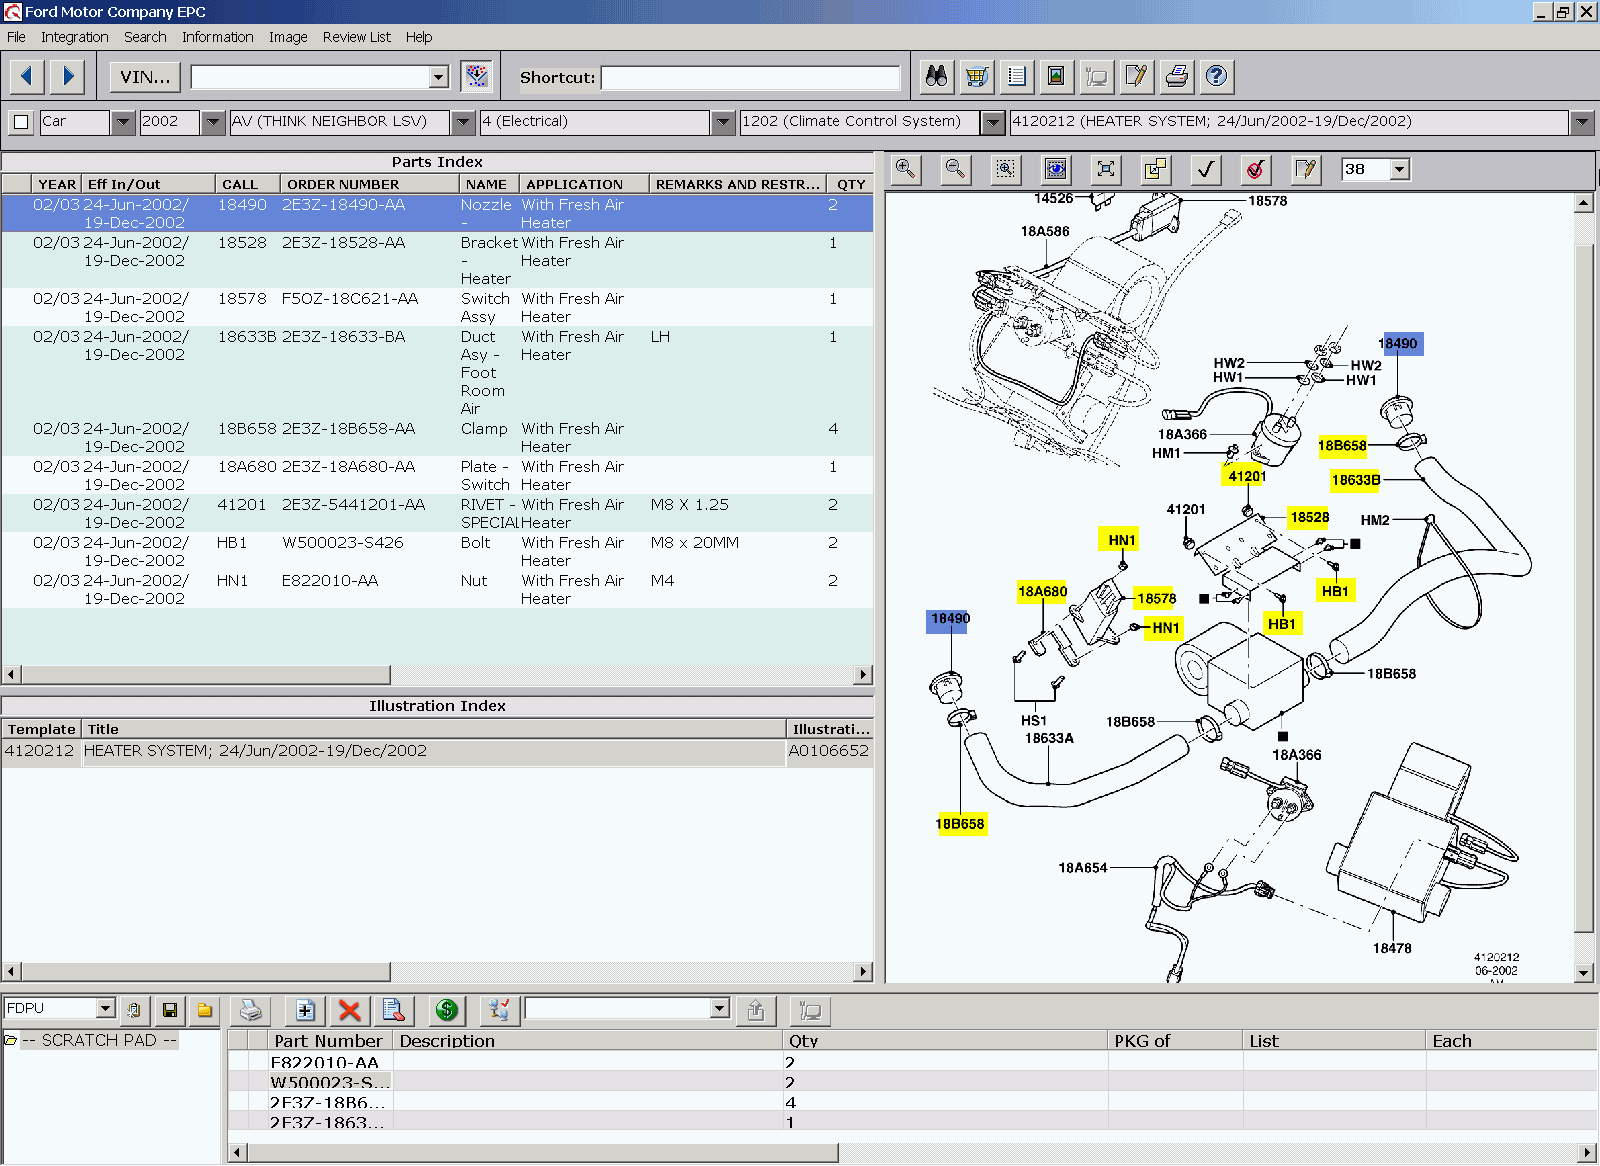Viewport: 1600px width, 1166px height.
Task: Open the Image menu
Action: coord(288,37)
